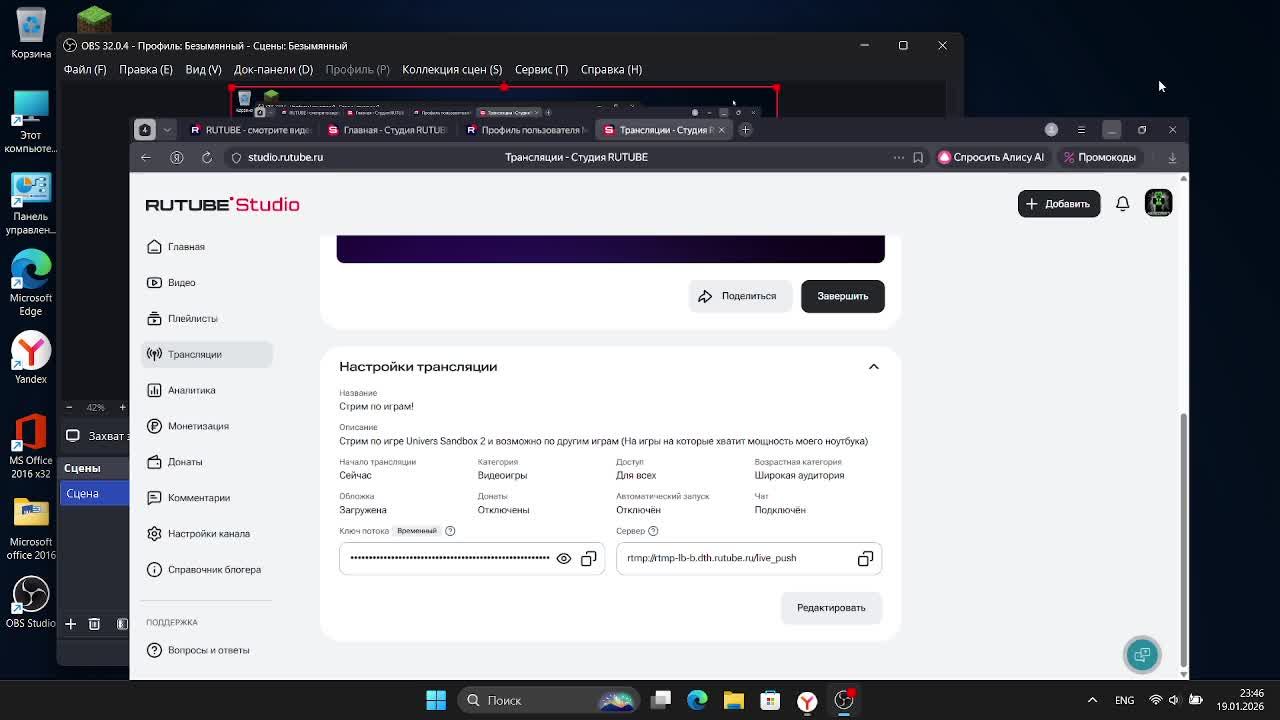The width and height of the screenshot is (1280, 720).
Task: Open OBS Вид menu
Action: click(203, 70)
